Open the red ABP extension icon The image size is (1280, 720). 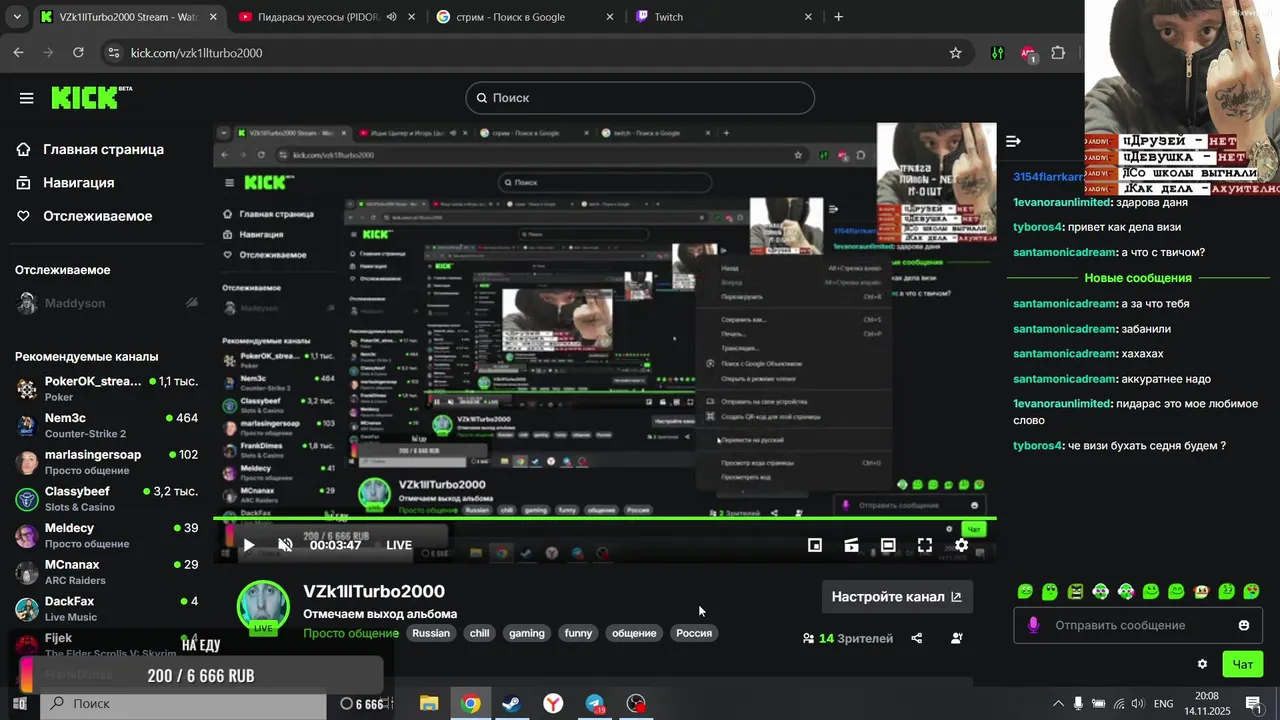tap(1028, 53)
